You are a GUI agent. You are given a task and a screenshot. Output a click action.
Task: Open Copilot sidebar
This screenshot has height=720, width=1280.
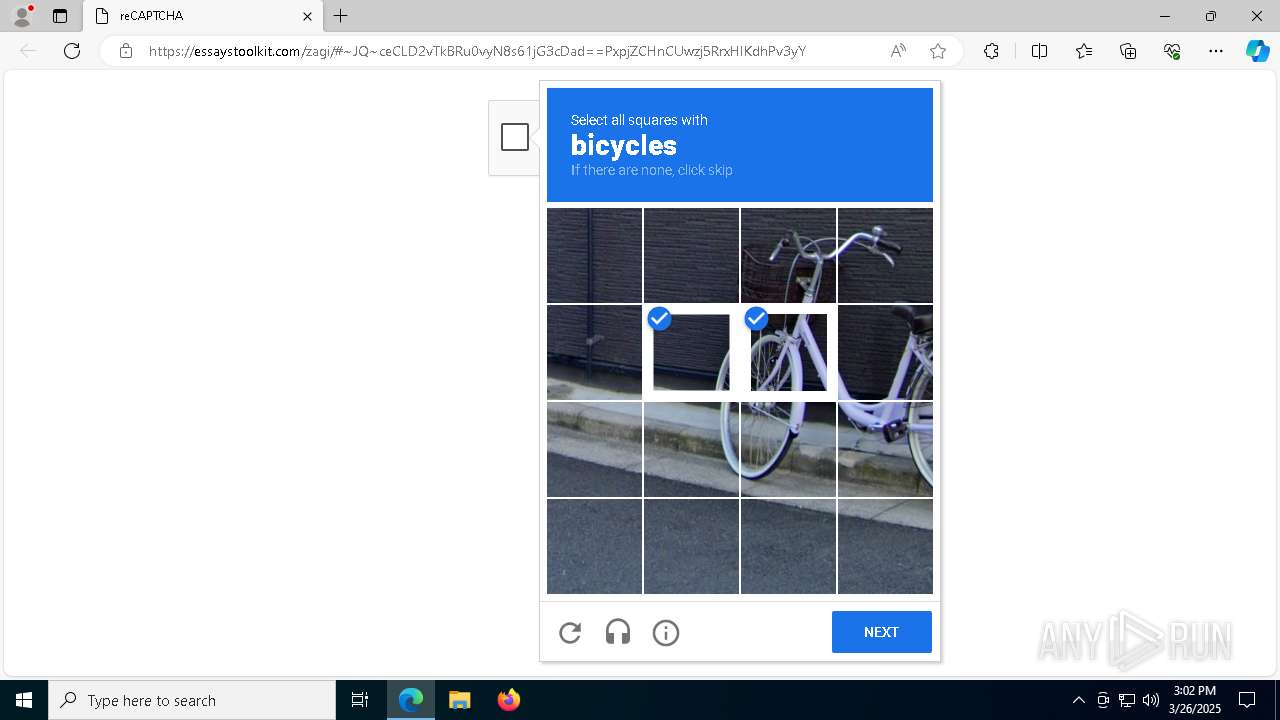[x=1257, y=51]
